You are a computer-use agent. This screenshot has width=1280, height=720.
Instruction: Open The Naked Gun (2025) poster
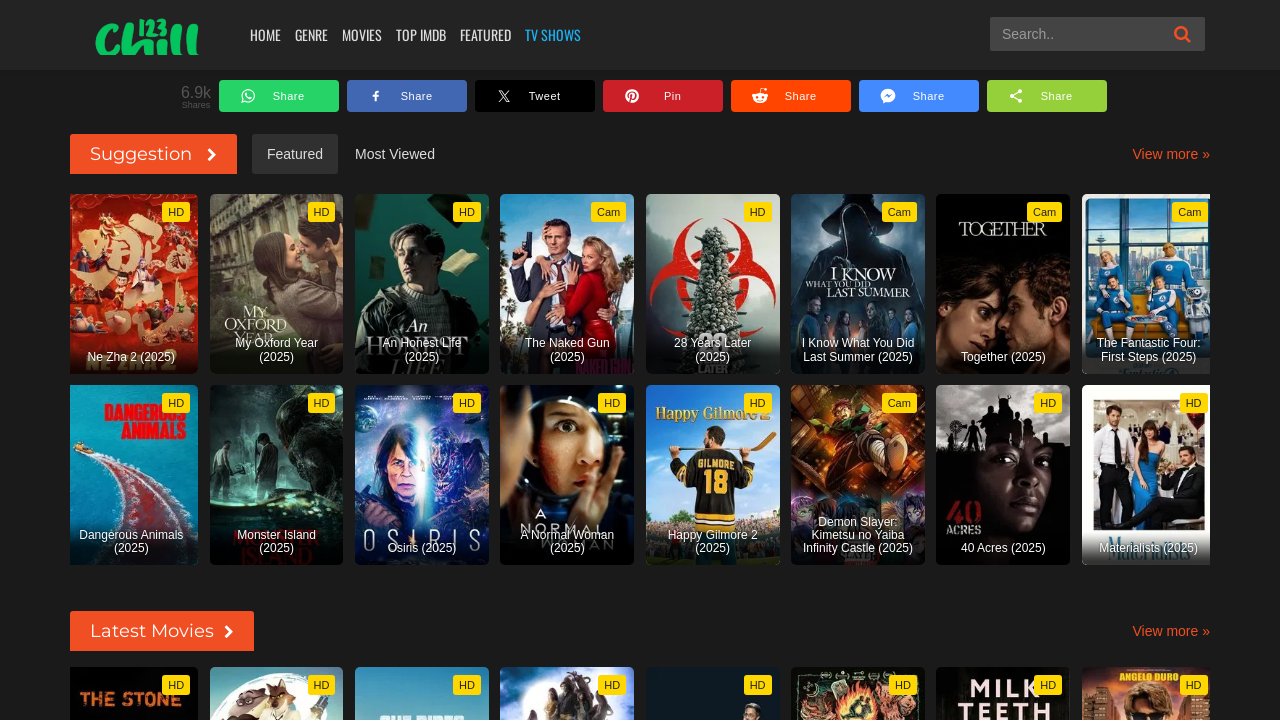(567, 284)
